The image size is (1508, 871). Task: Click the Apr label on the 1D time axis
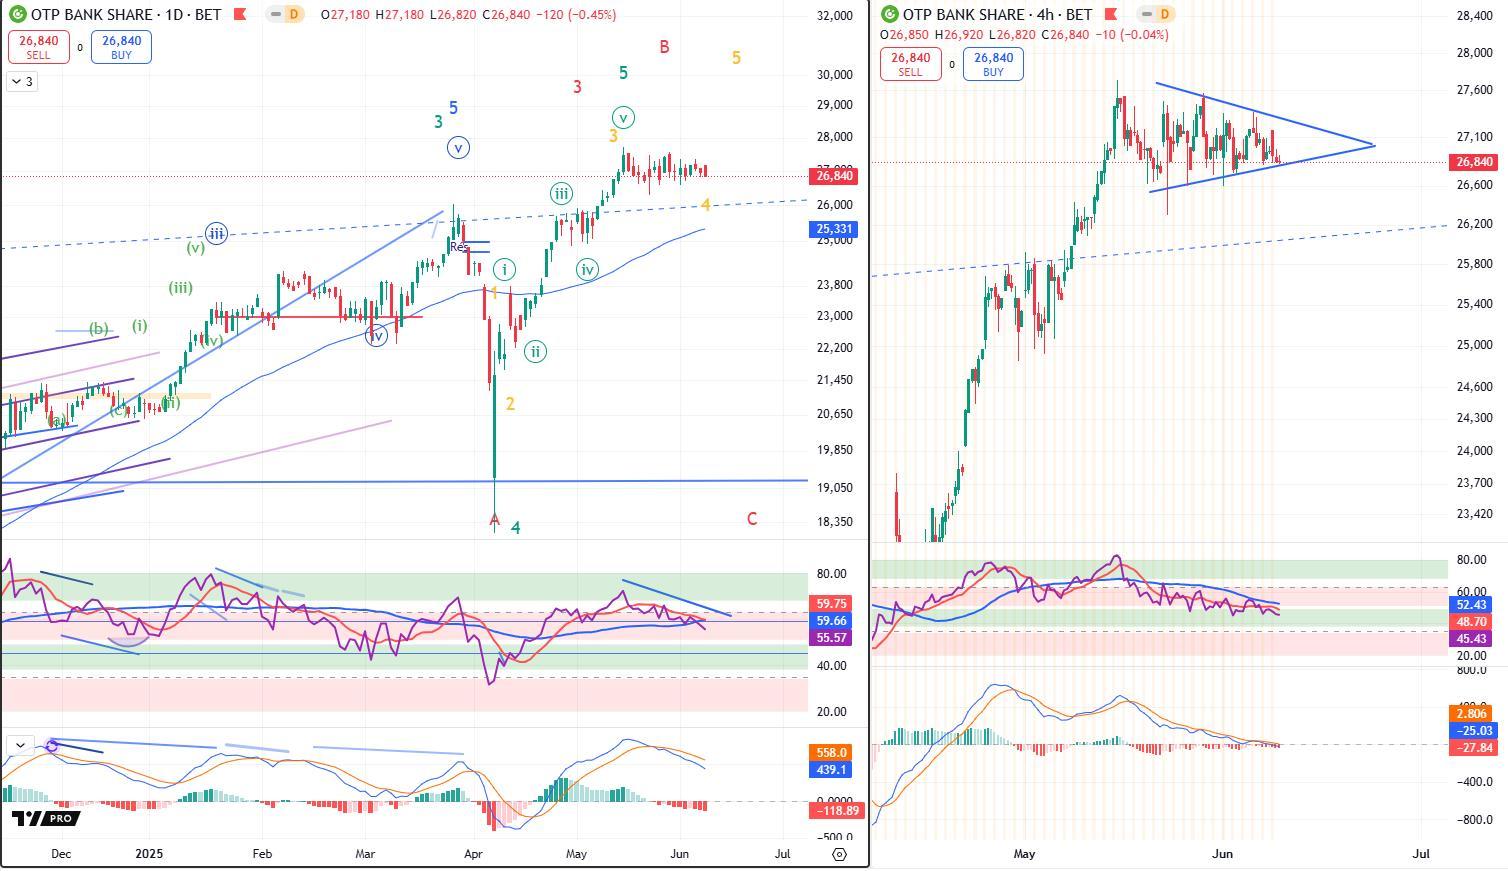pyautogui.click(x=474, y=854)
